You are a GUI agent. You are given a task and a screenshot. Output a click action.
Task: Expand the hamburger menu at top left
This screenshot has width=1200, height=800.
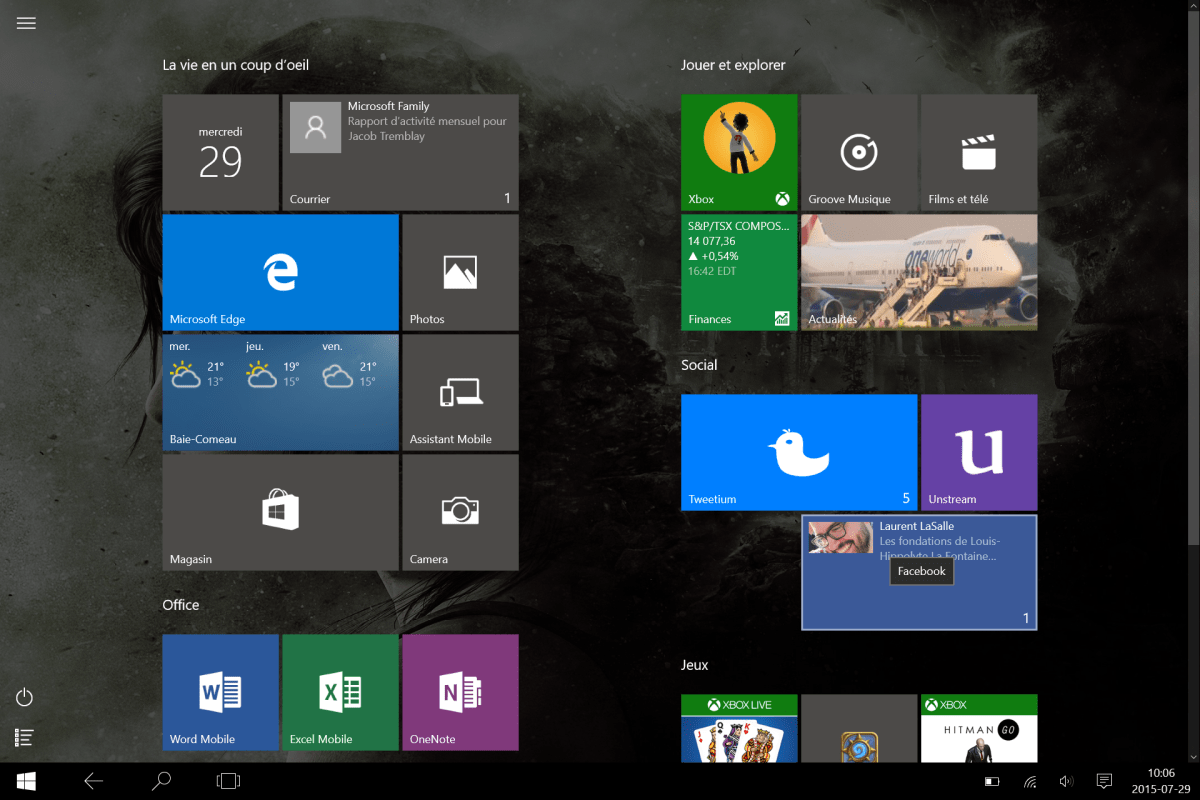click(x=26, y=23)
